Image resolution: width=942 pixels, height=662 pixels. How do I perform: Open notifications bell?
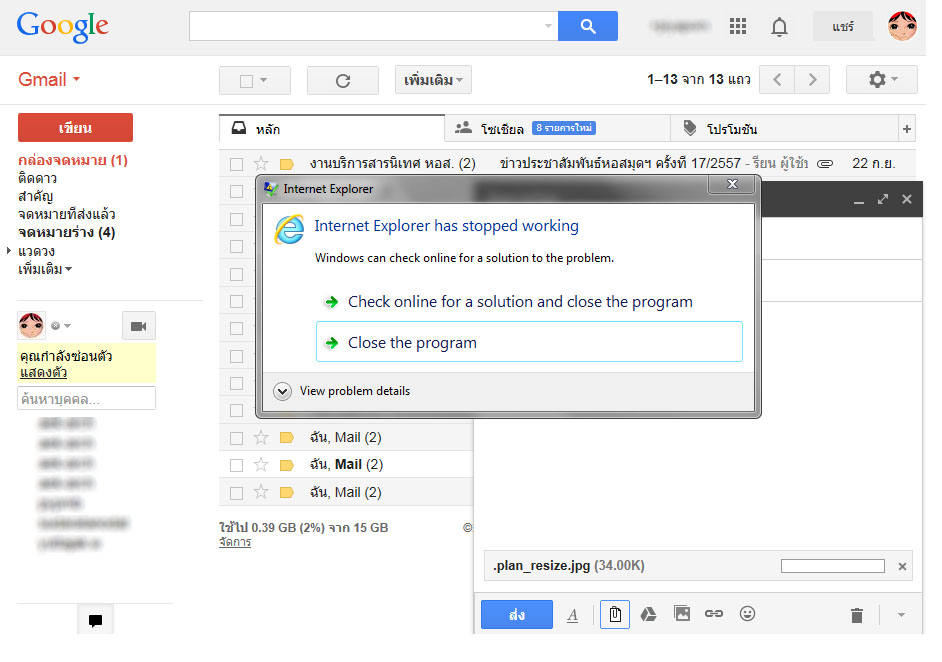click(779, 26)
